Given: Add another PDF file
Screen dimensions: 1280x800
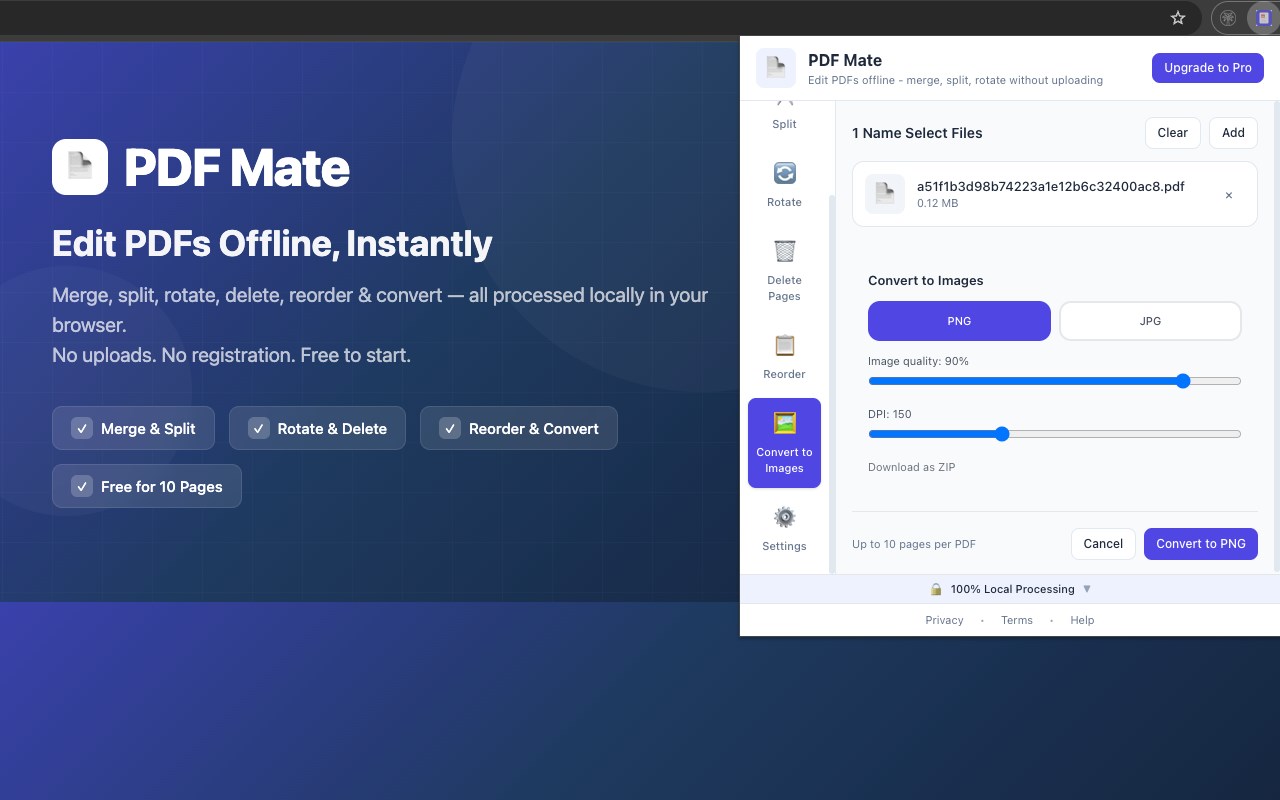Looking at the screenshot, I should (x=1233, y=133).
